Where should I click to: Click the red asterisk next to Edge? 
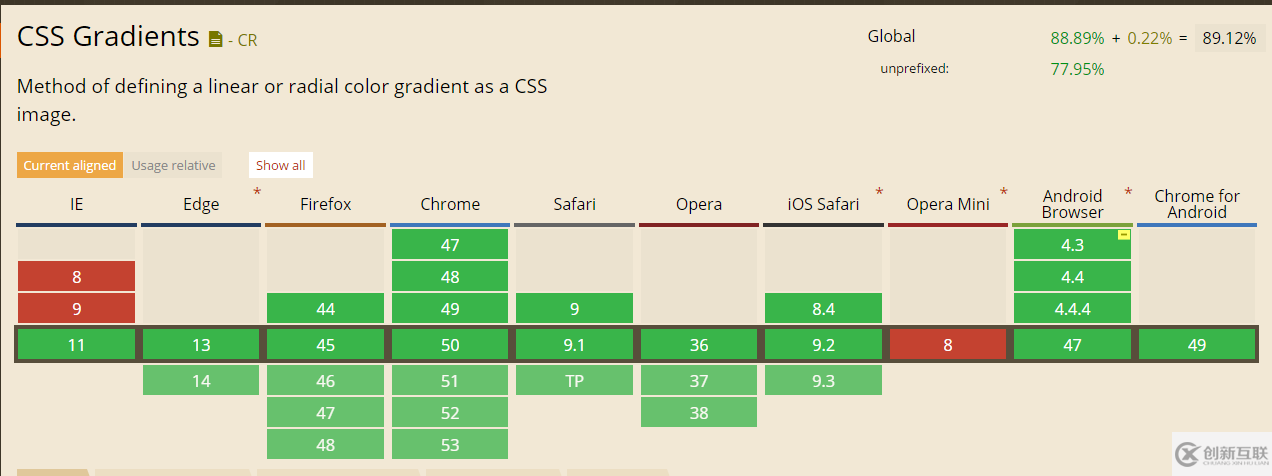(257, 192)
